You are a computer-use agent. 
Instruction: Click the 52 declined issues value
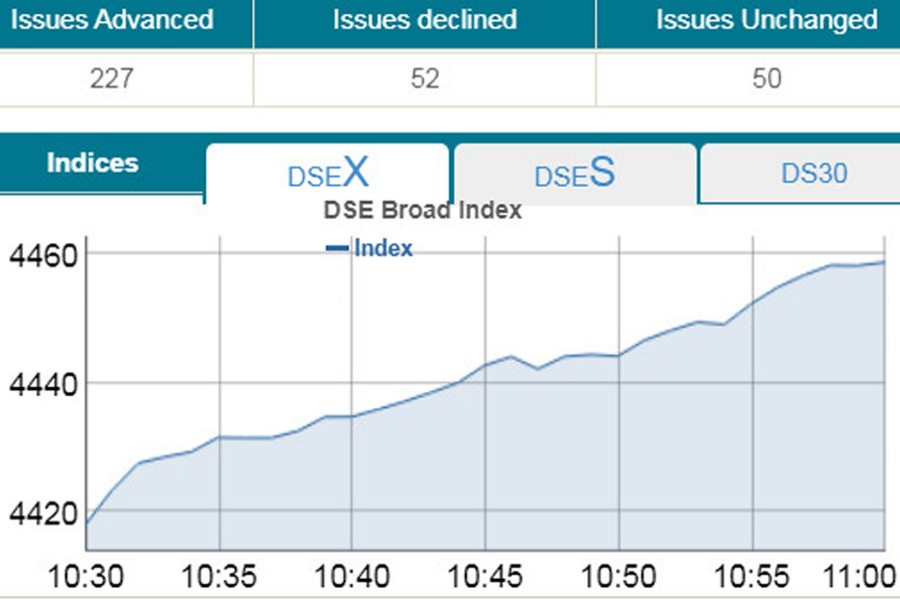point(425,78)
